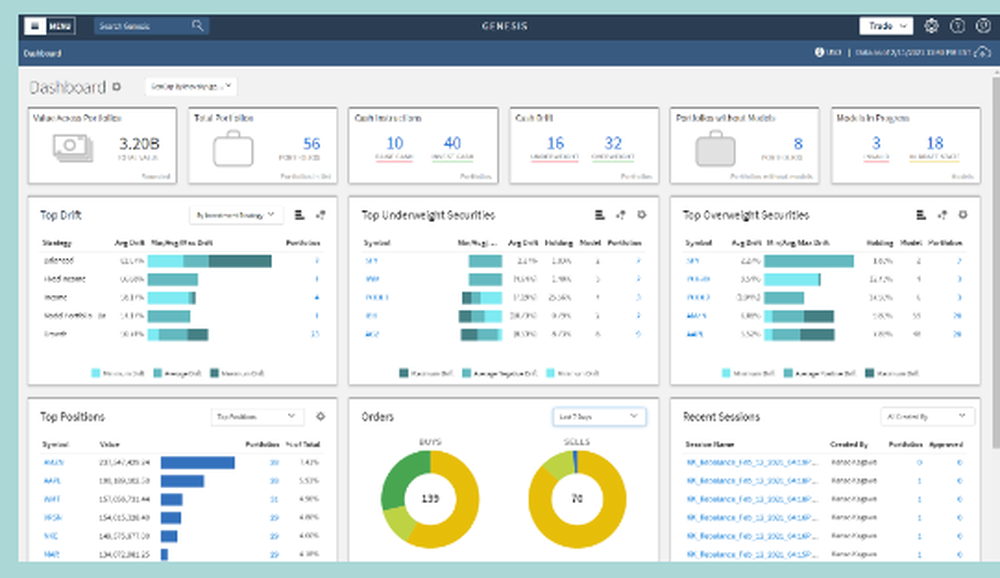The width and height of the screenshot is (1000, 578).
Task: Click sort icon in Top Underweight Securities
Action: click(621, 215)
